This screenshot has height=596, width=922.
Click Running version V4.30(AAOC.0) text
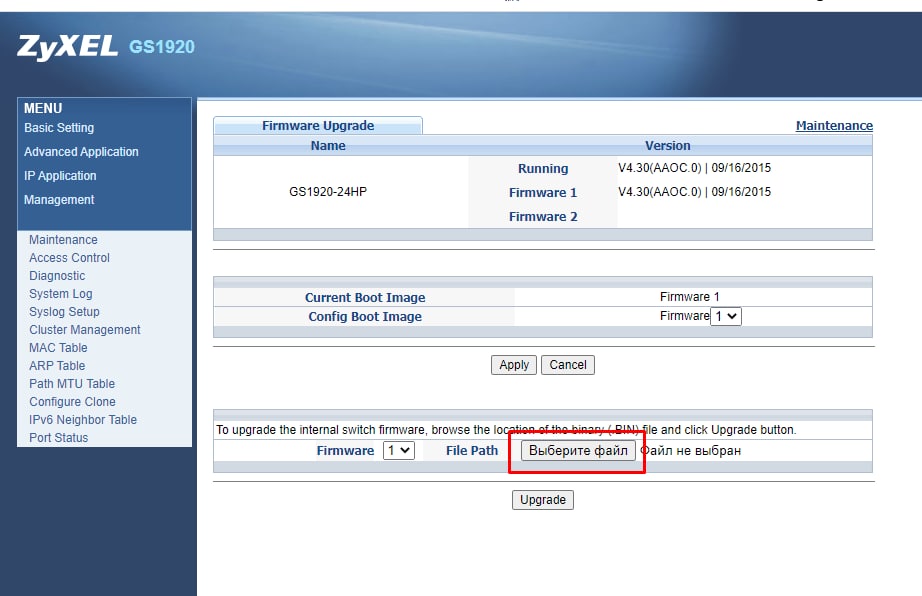pyautogui.click(x=694, y=168)
